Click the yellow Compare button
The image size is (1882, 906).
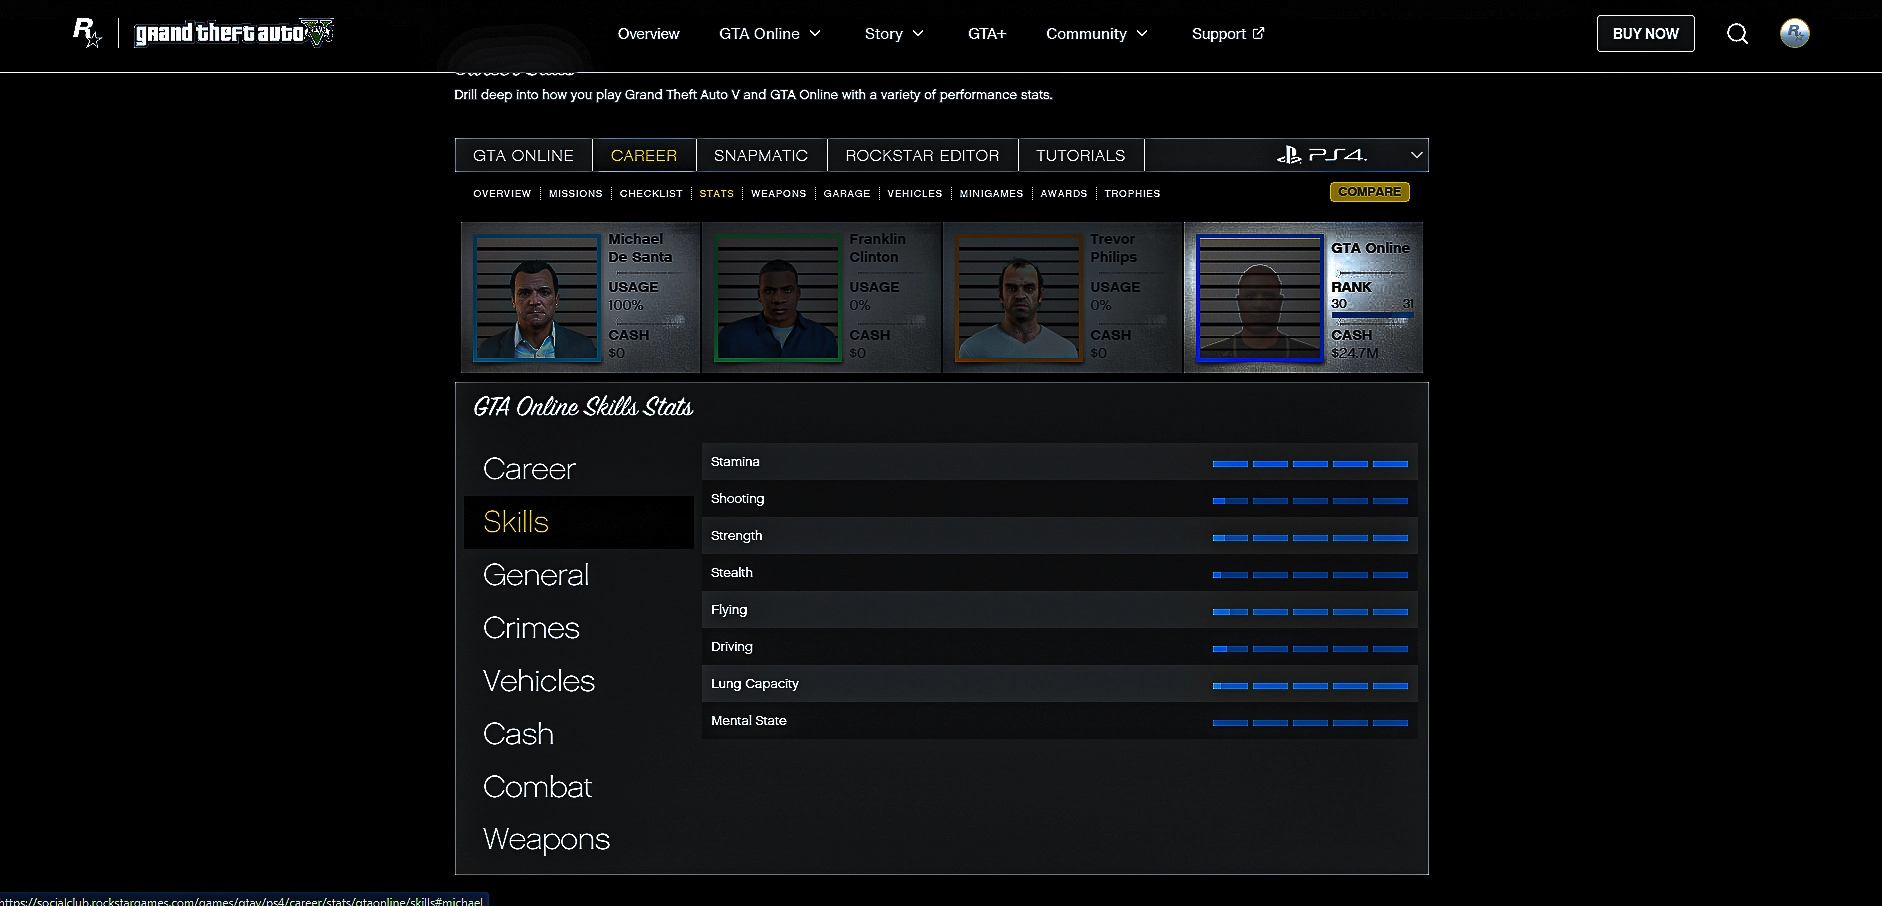(x=1369, y=192)
